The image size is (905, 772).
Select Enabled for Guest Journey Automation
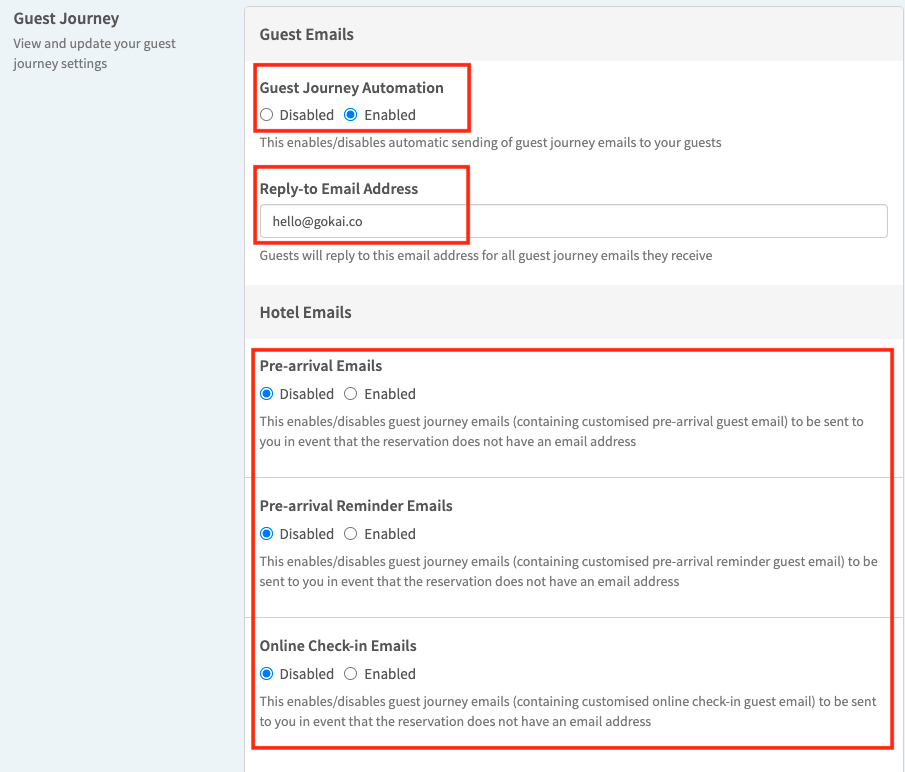coord(351,115)
